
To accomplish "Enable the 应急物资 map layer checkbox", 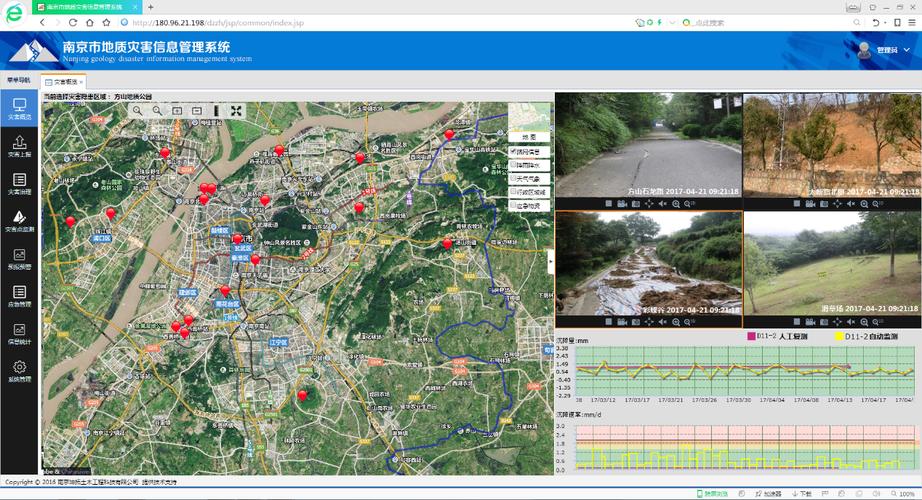I will [x=513, y=205].
